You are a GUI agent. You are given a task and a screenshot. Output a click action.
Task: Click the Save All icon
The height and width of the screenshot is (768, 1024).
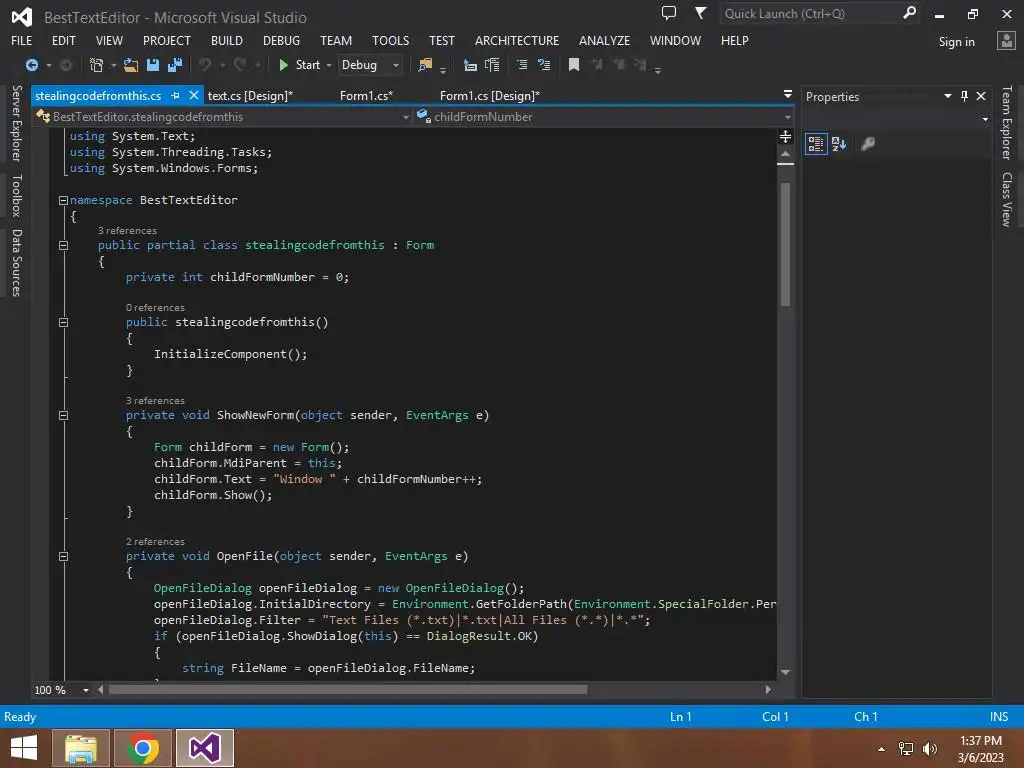175,65
